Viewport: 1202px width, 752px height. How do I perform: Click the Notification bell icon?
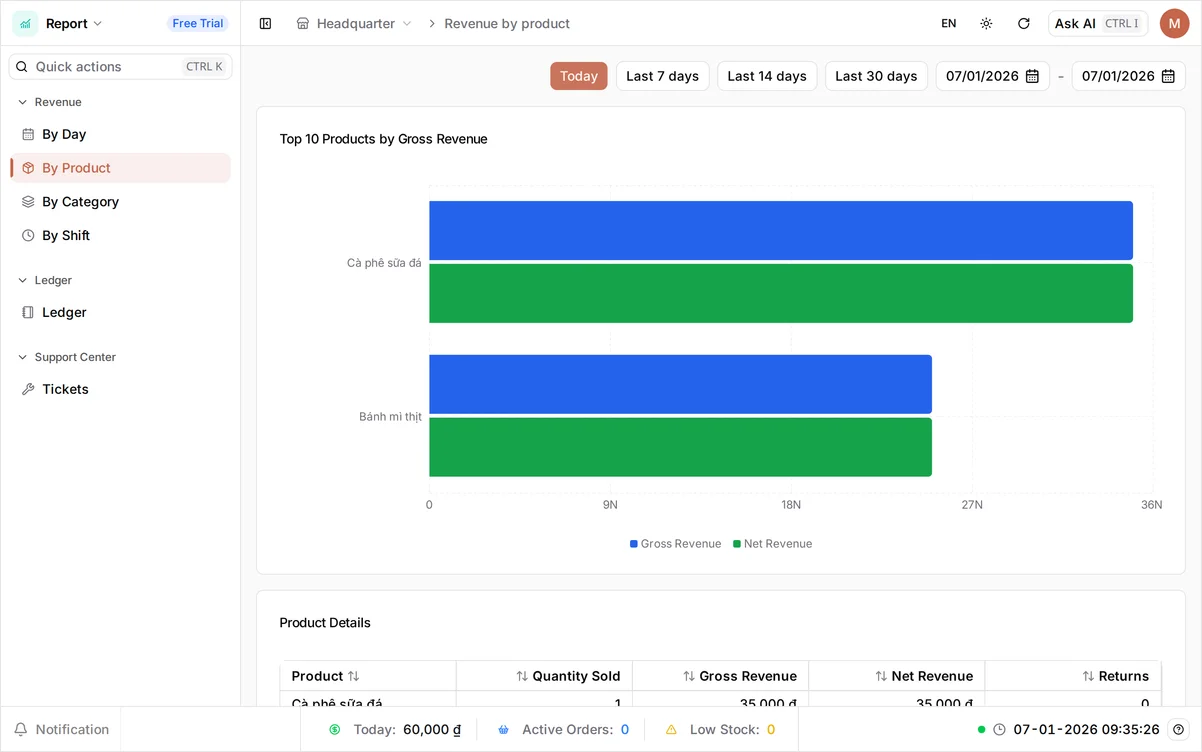coord(20,730)
